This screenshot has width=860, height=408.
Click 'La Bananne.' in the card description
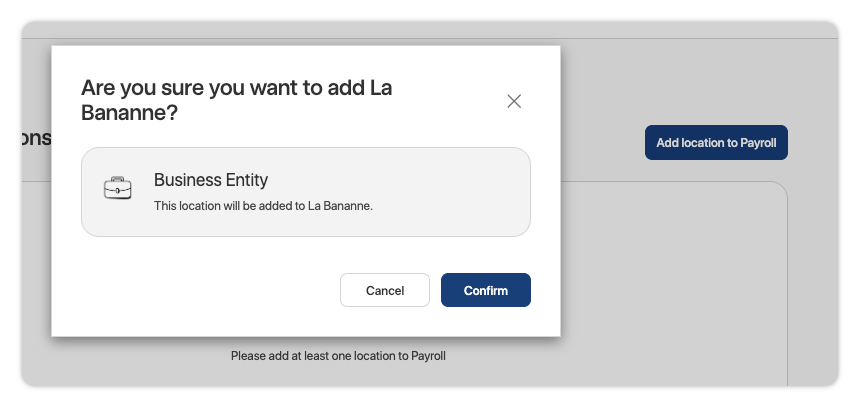click(x=340, y=206)
